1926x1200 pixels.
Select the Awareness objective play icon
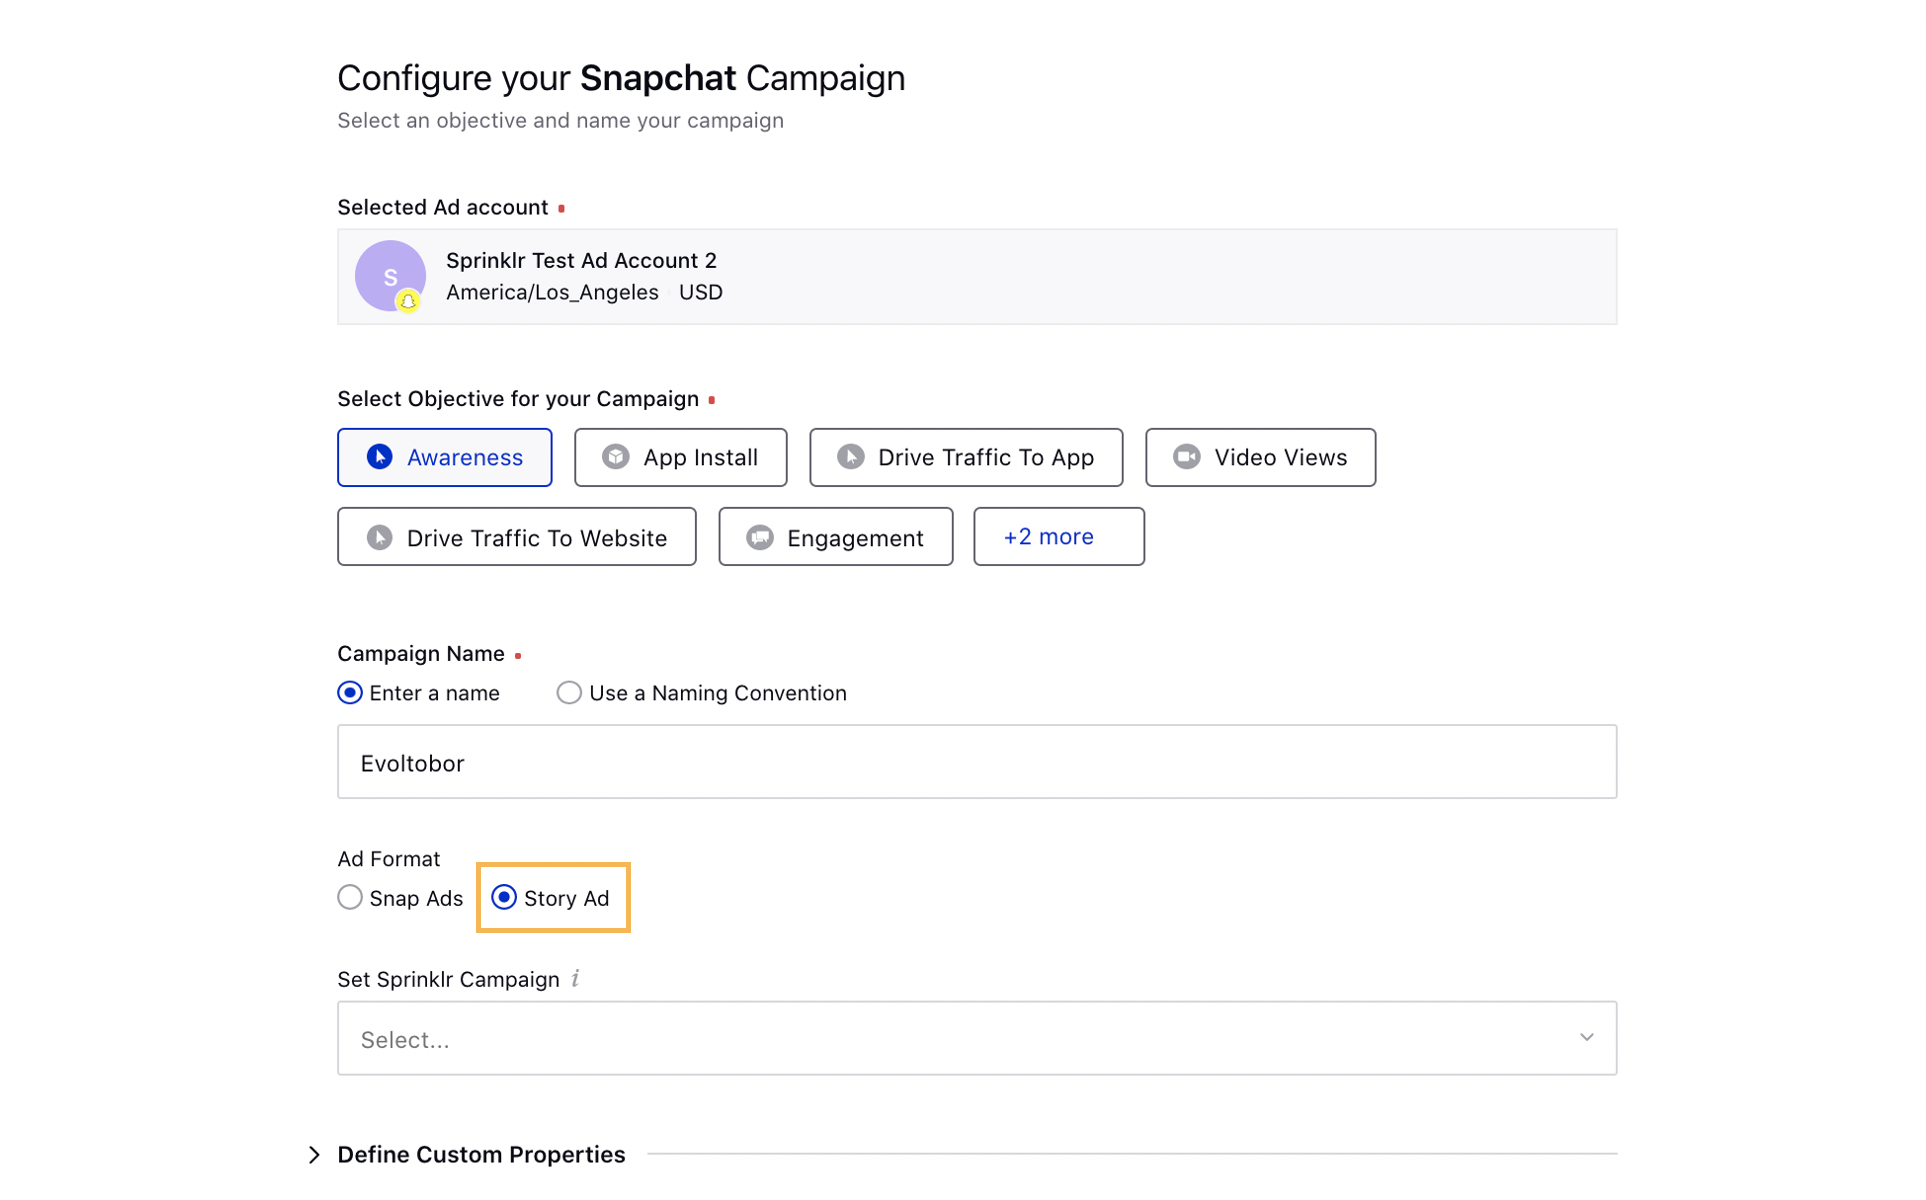378,457
